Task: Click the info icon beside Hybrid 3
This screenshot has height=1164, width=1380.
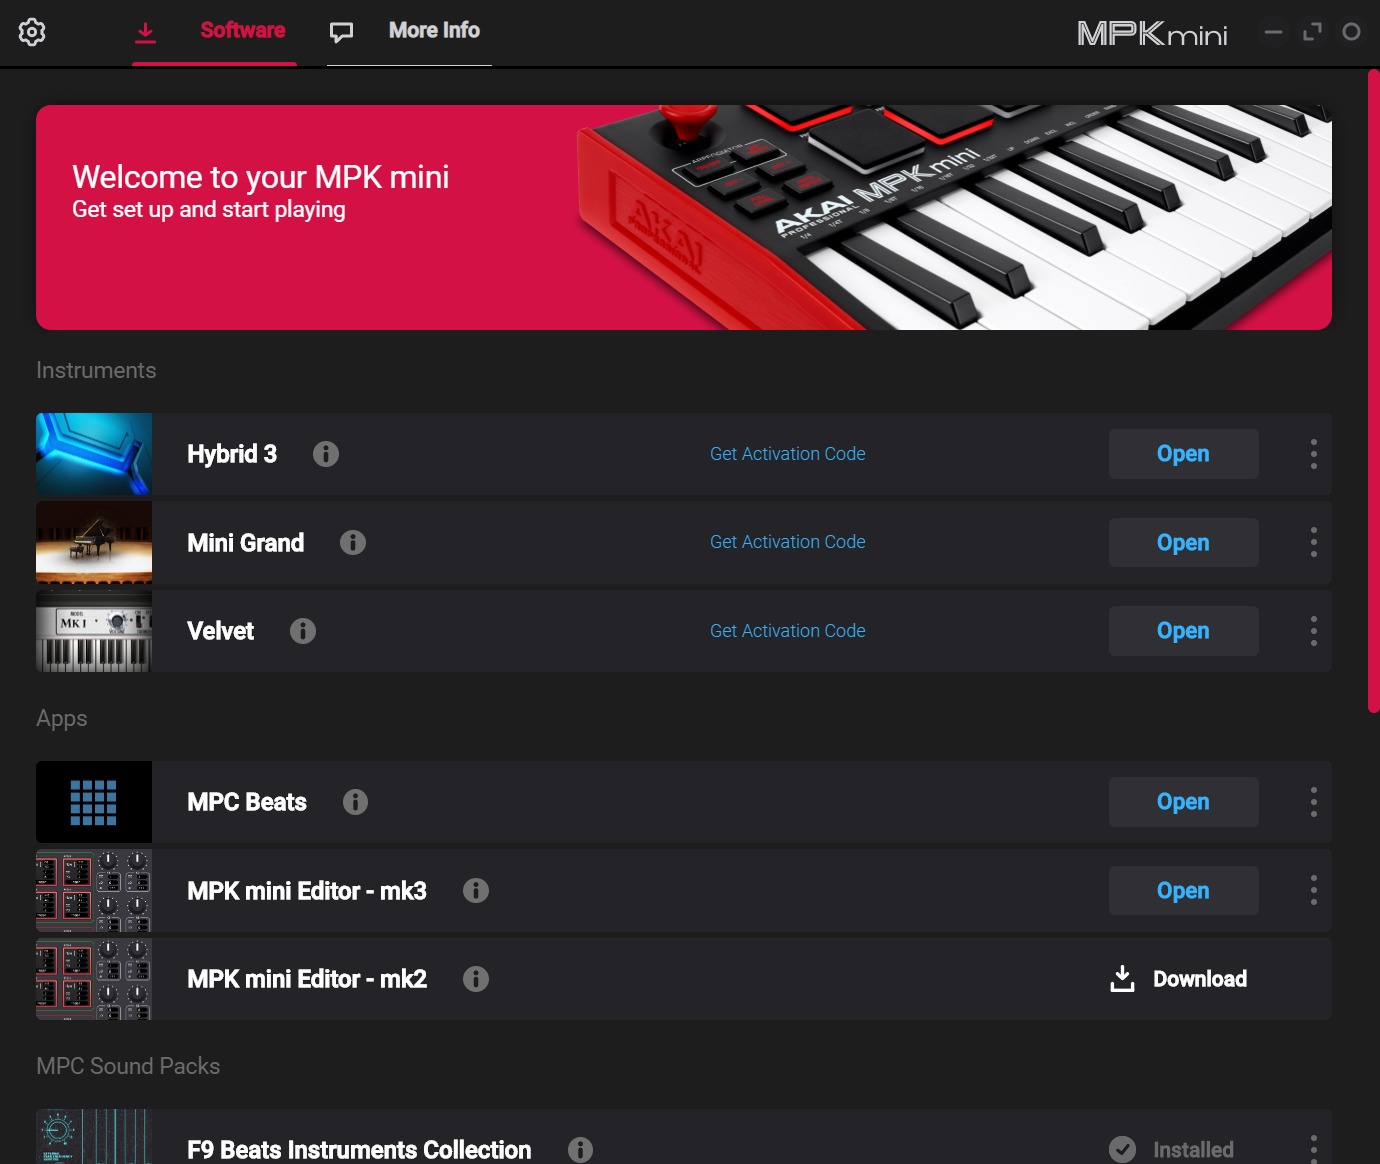Action: pyautogui.click(x=326, y=454)
